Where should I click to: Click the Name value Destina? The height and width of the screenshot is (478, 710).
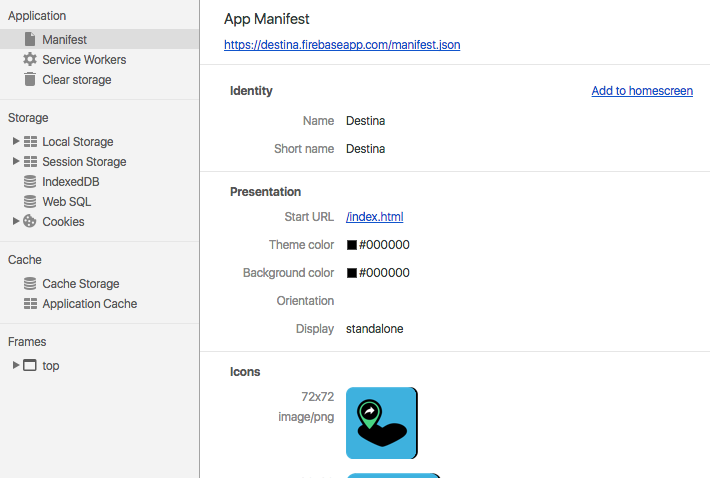(x=365, y=121)
